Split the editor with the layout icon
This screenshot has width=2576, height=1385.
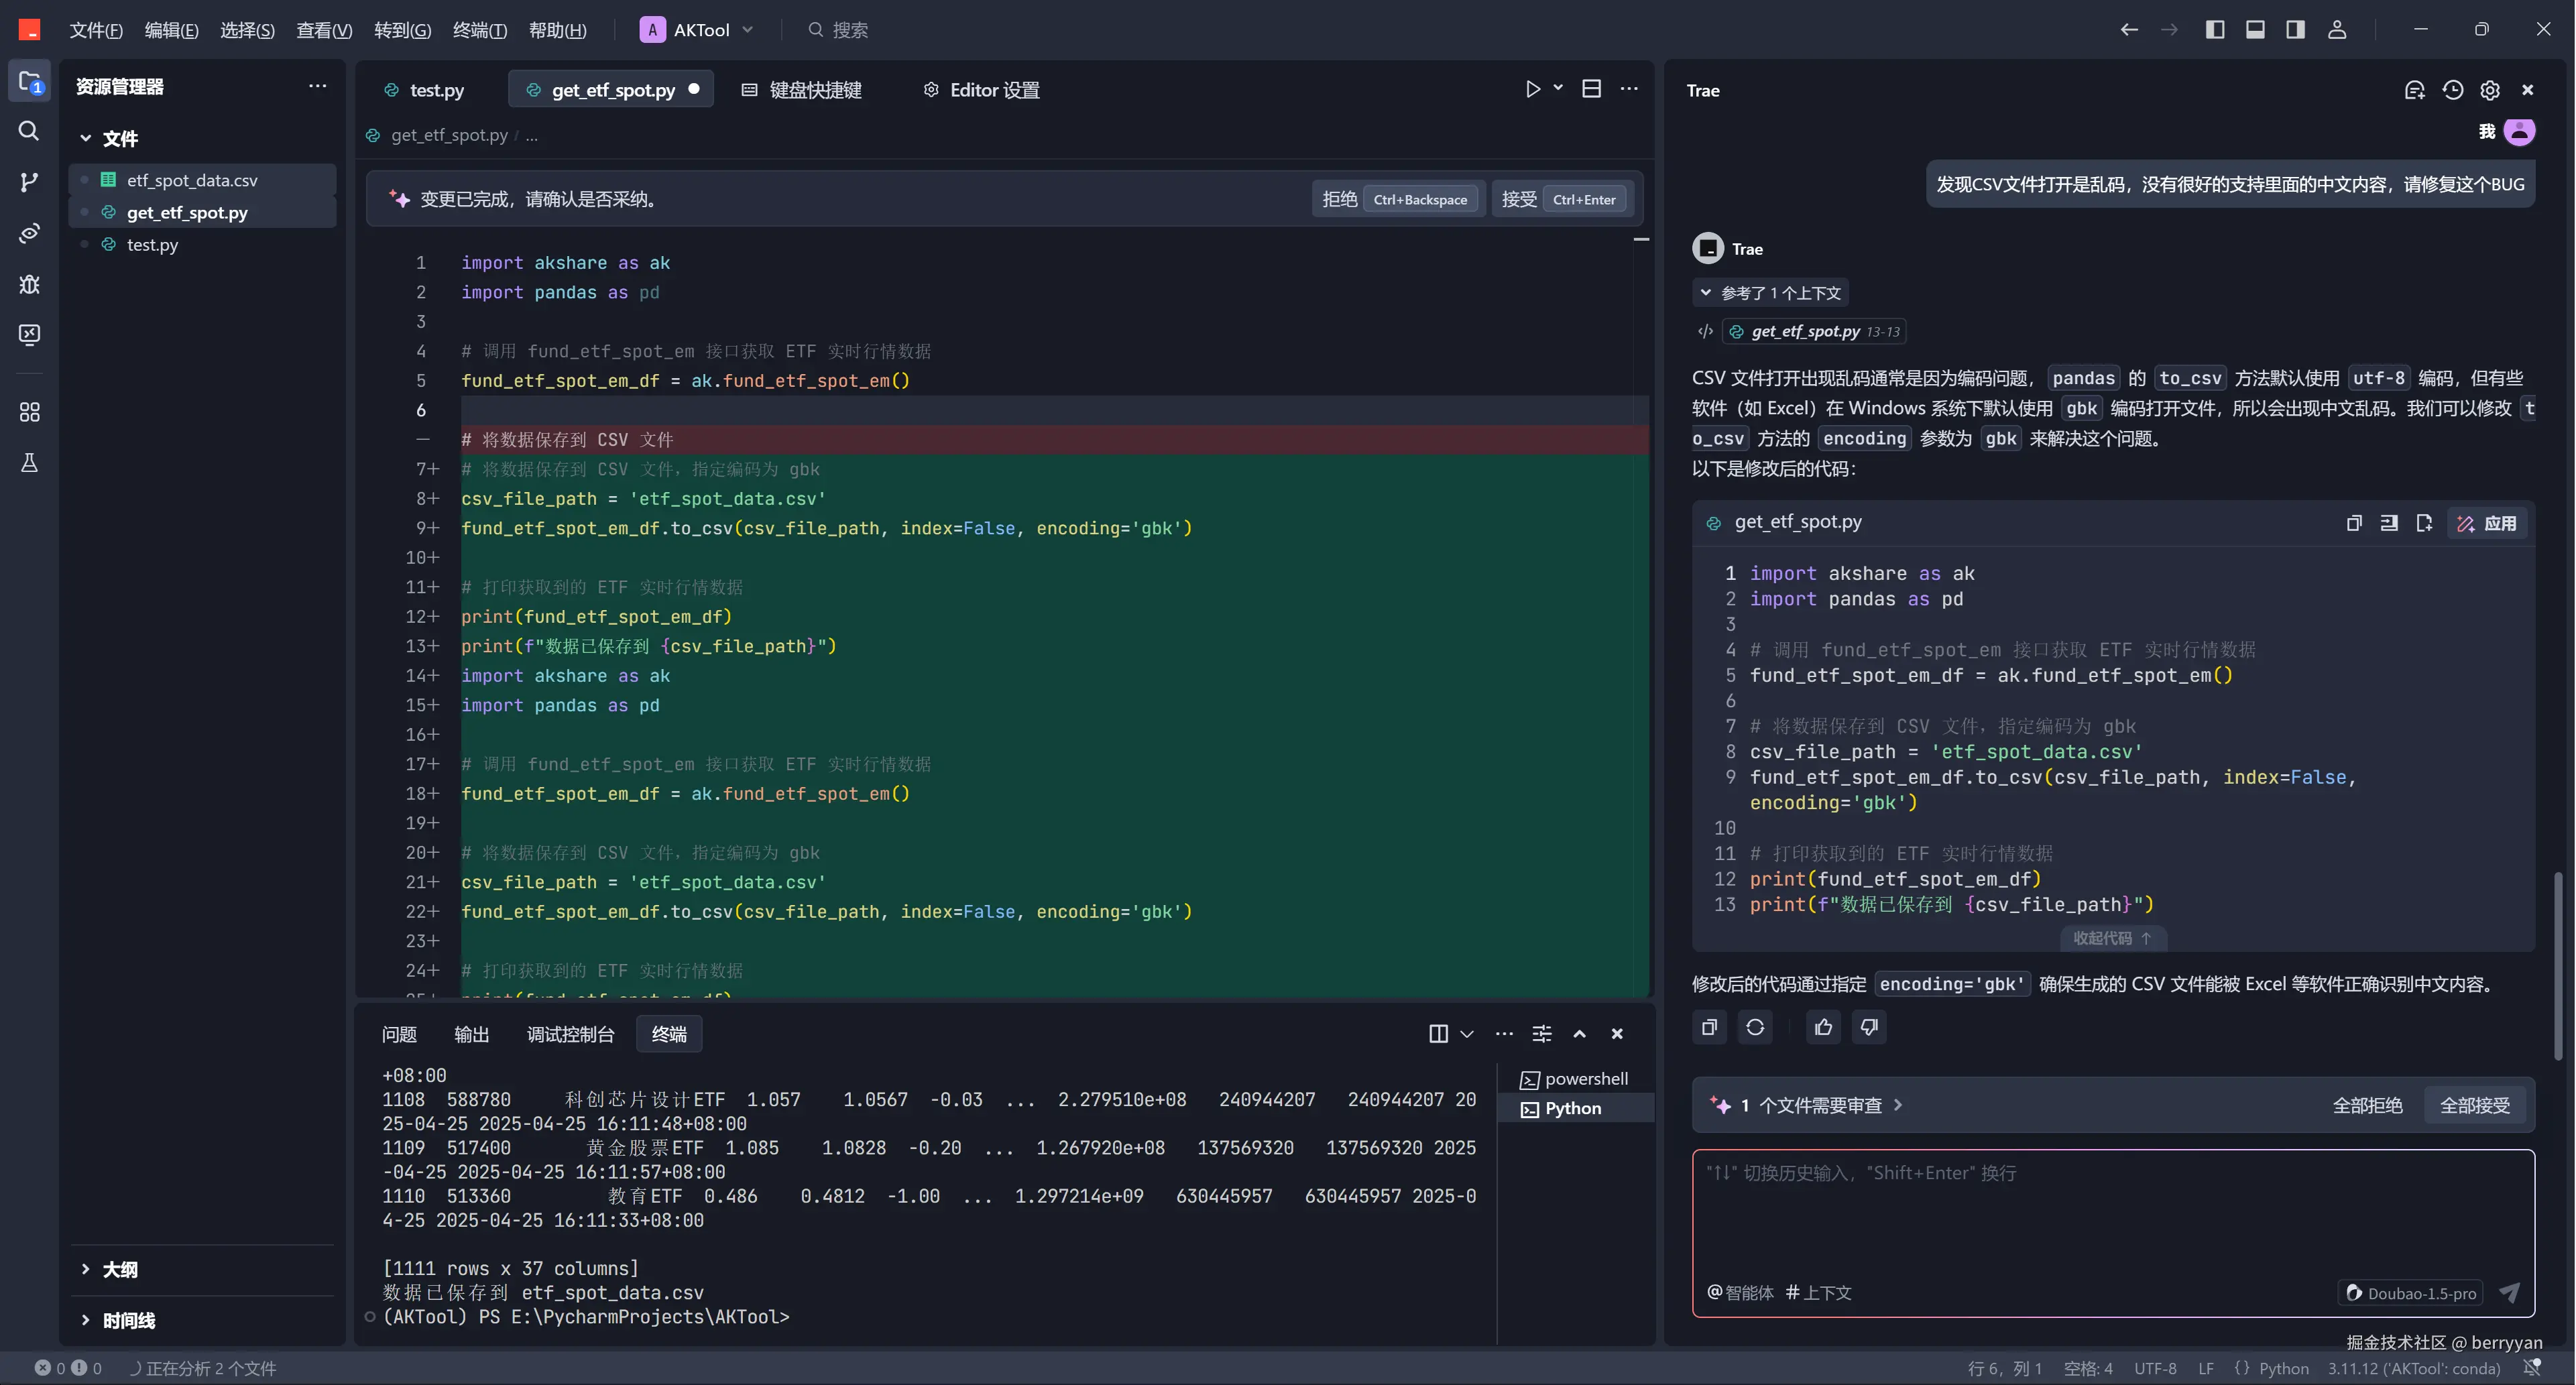coord(1591,89)
